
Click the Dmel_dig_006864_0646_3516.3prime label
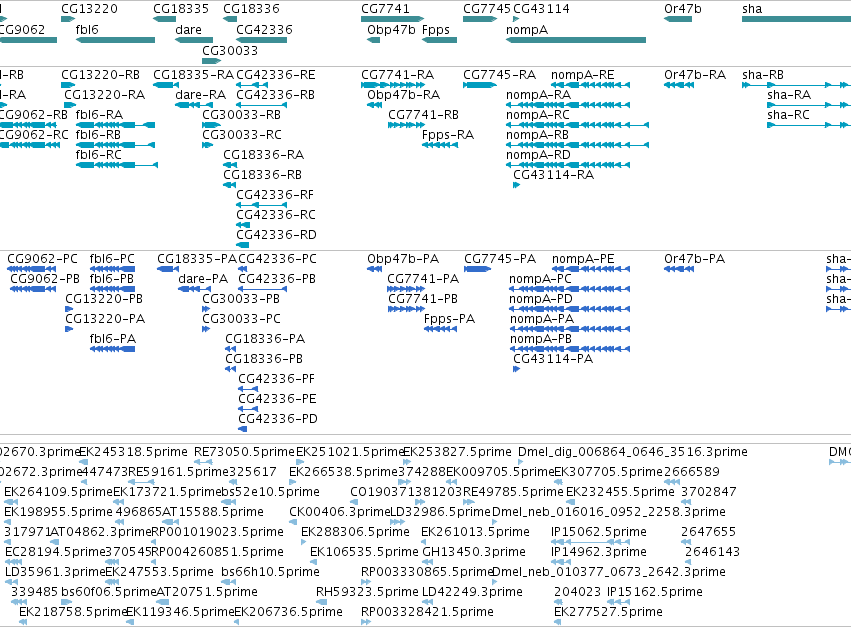pos(633,452)
